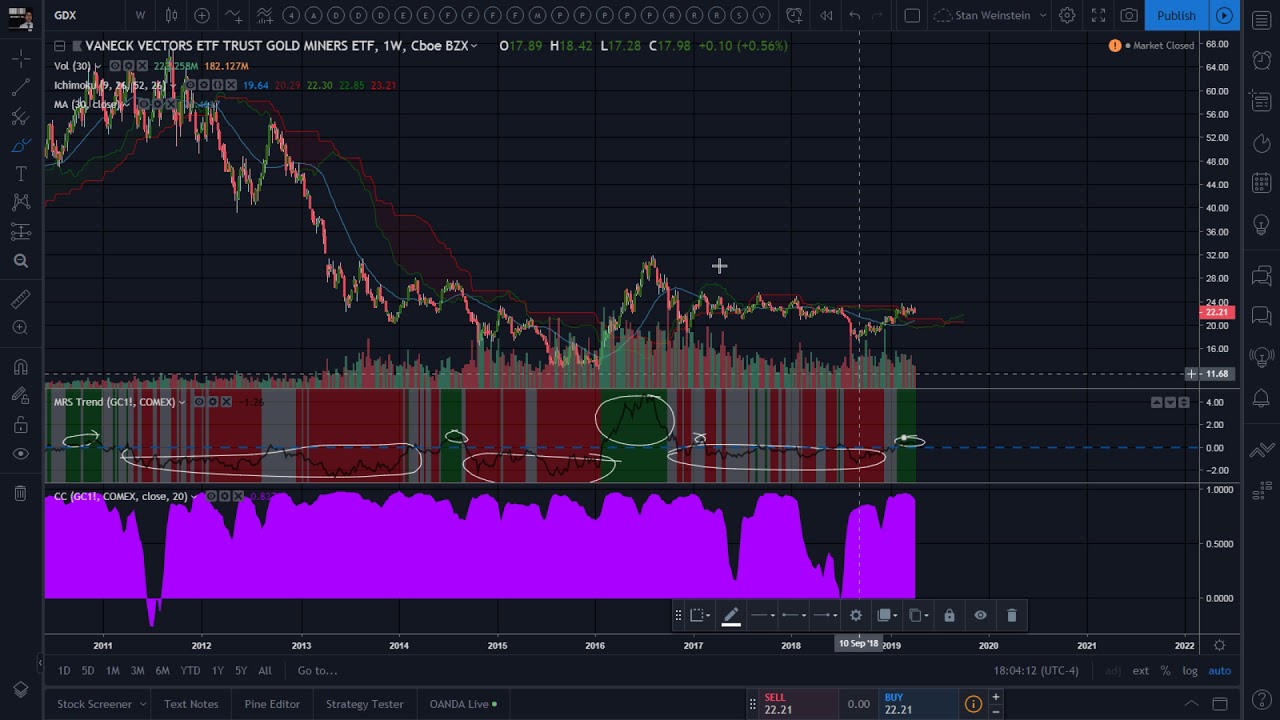The height and width of the screenshot is (720, 1280).
Task: Open the ideas lightbulb panel in right sidebar
Action: pyautogui.click(x=1262, y=224)
